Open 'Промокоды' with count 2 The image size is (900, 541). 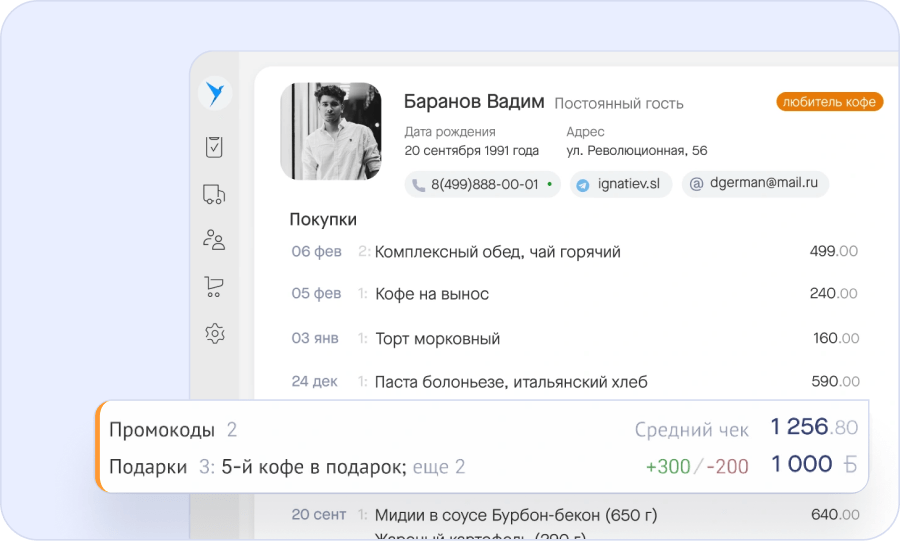[173, 430]
